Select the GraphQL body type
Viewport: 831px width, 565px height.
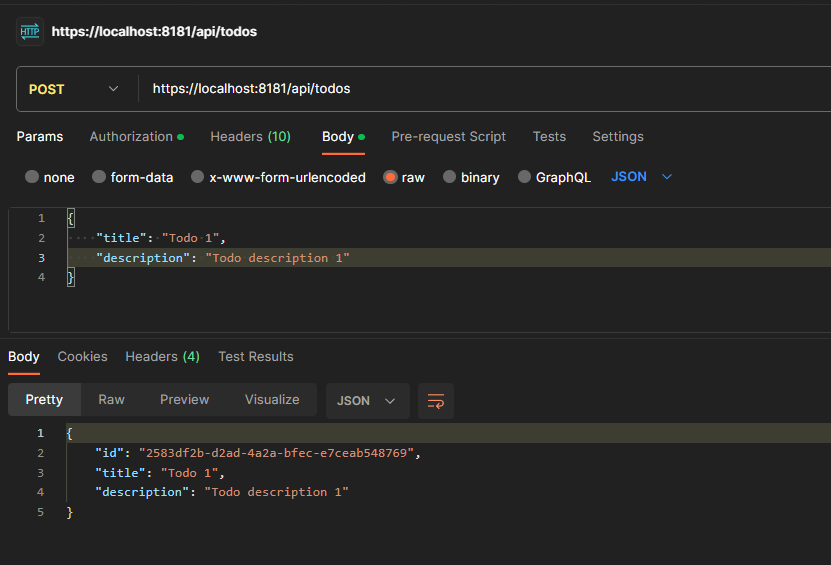(x=524, y=177)
